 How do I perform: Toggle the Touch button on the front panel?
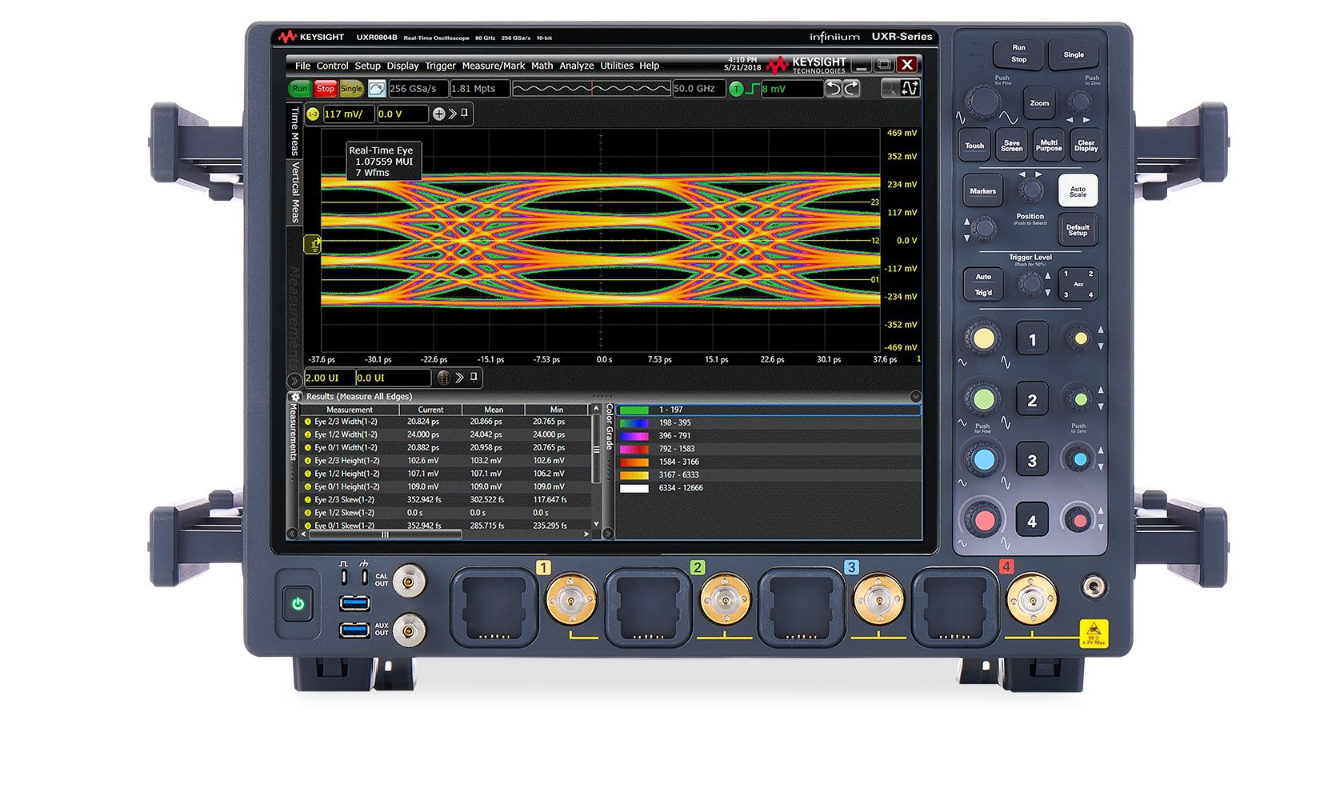[974, 145]
